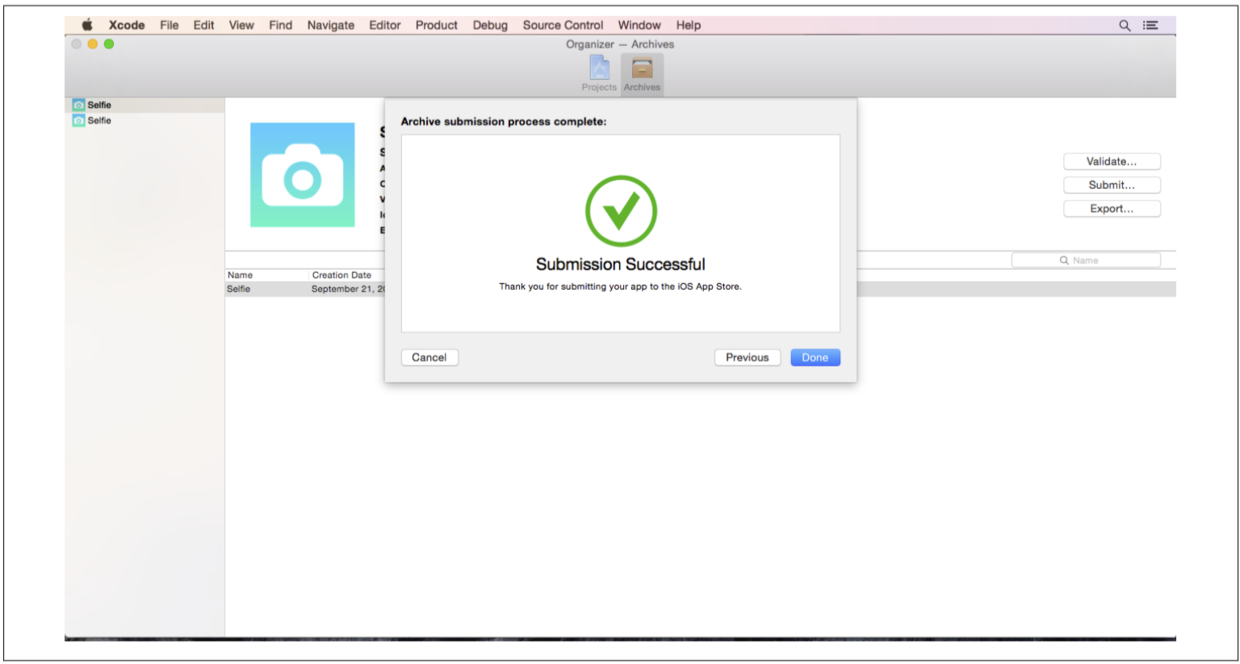Focus the Name search field

1086,260
